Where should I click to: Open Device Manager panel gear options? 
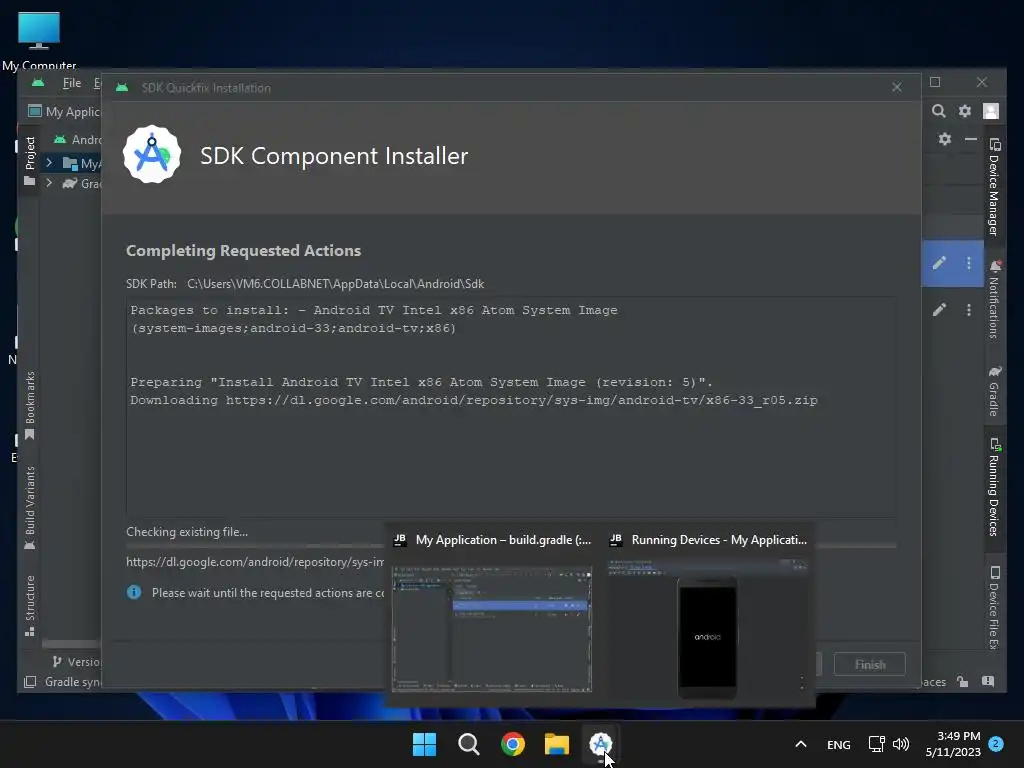coord(945,139)
